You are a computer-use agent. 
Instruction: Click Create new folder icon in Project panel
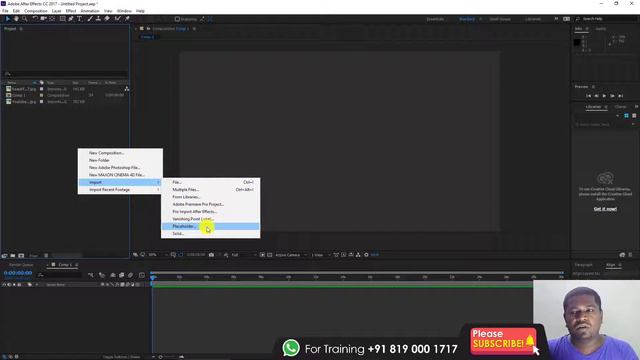coord(13,256)
